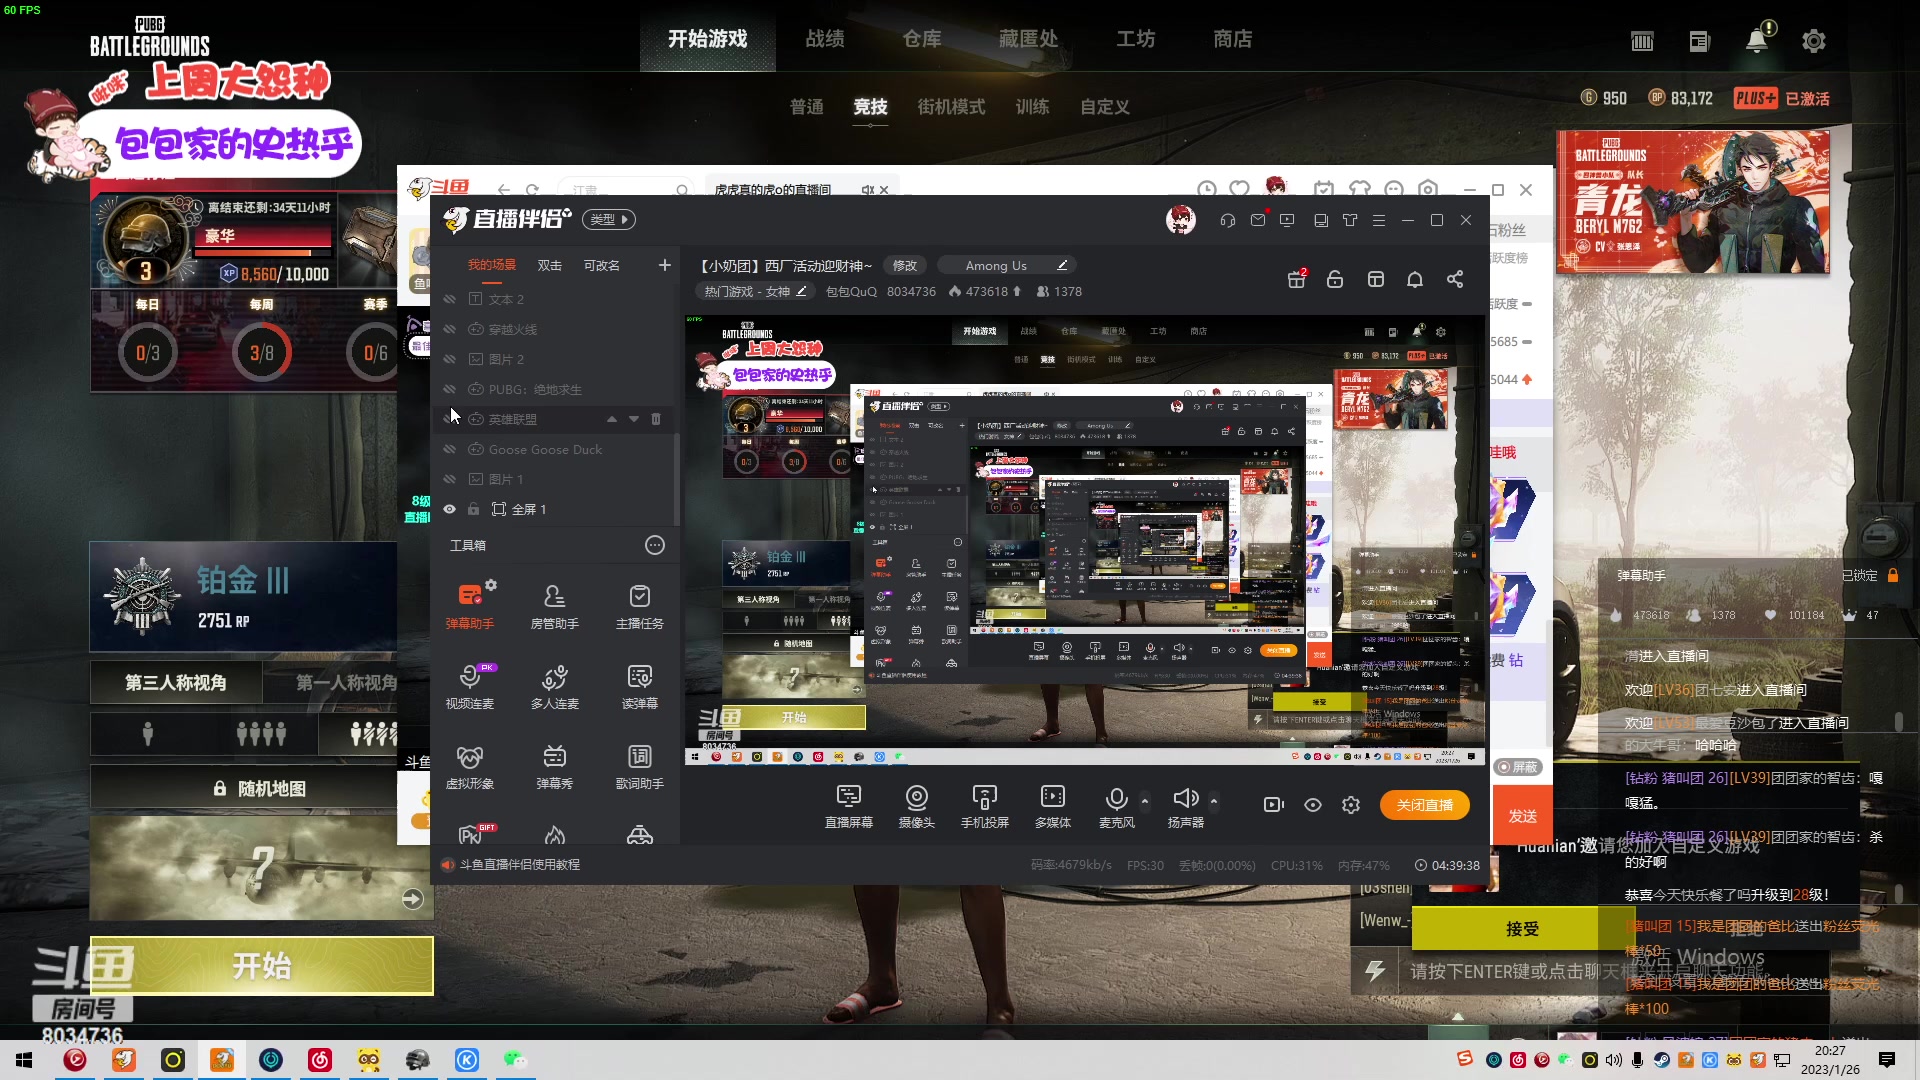This screenshot has width=1920, height=1080.
Task: Add a 手机投屏 phone casting source
Action: point(984,806)
